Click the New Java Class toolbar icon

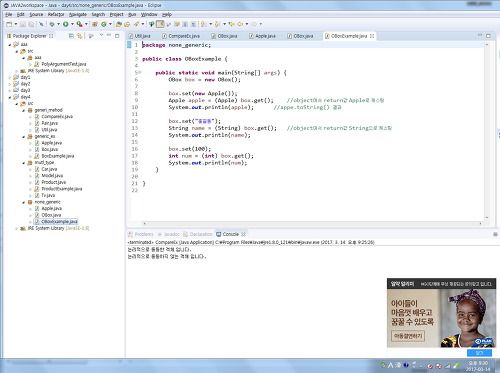point(104,24)
